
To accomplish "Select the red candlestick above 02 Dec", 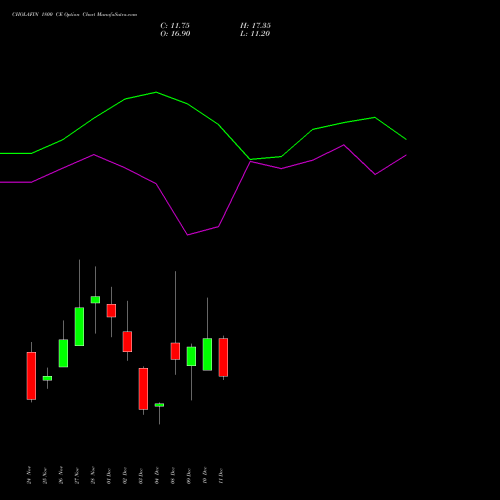I will pyautogui.click(x=127, y=341).
